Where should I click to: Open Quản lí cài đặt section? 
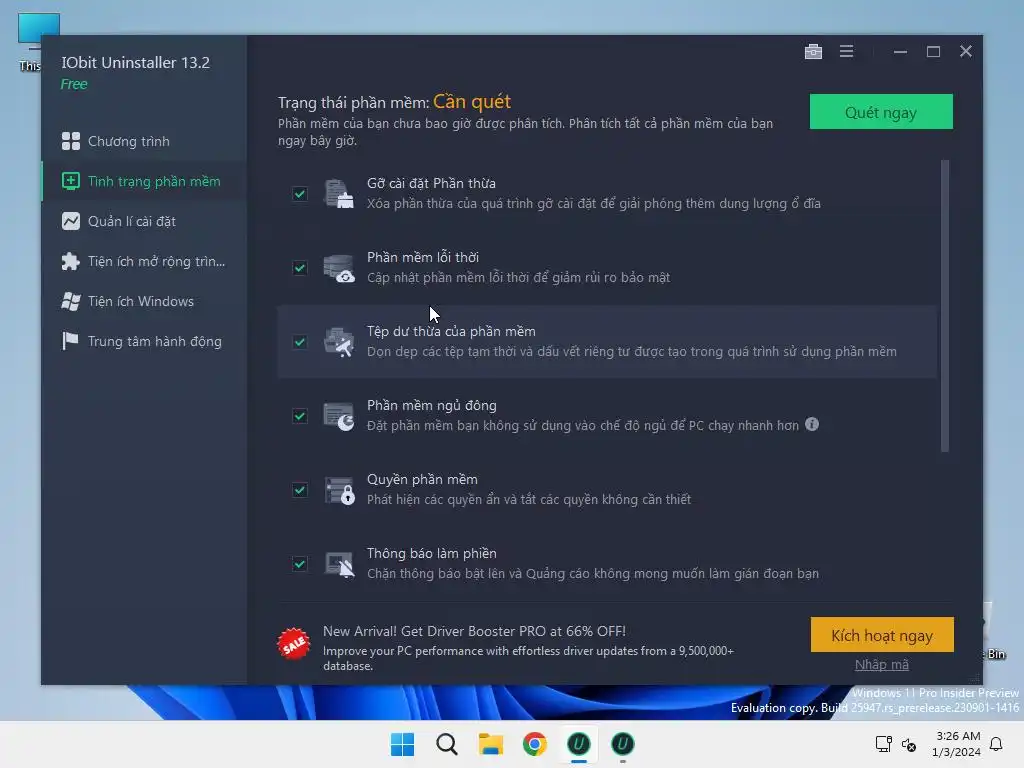pos(144,221)
